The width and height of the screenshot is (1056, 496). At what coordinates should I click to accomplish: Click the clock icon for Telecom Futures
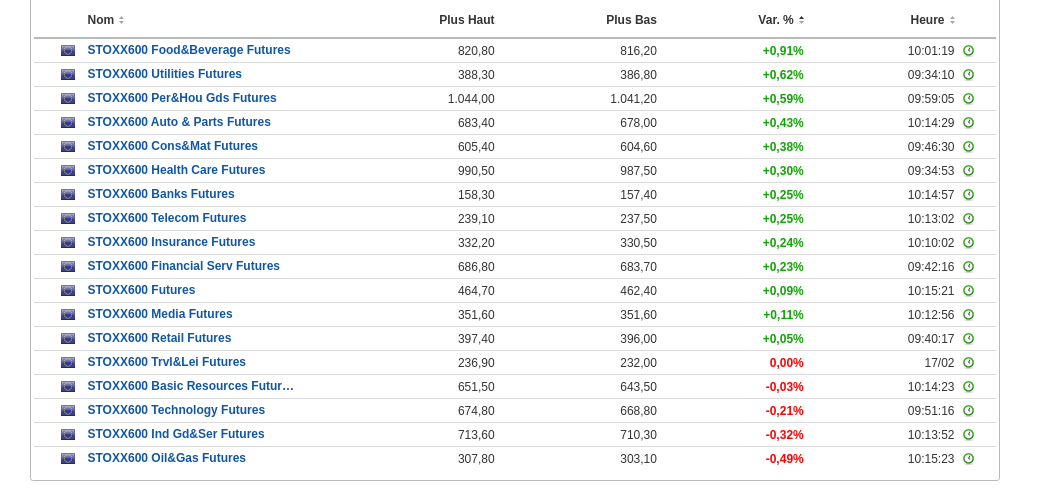click(x=968, y=219)
